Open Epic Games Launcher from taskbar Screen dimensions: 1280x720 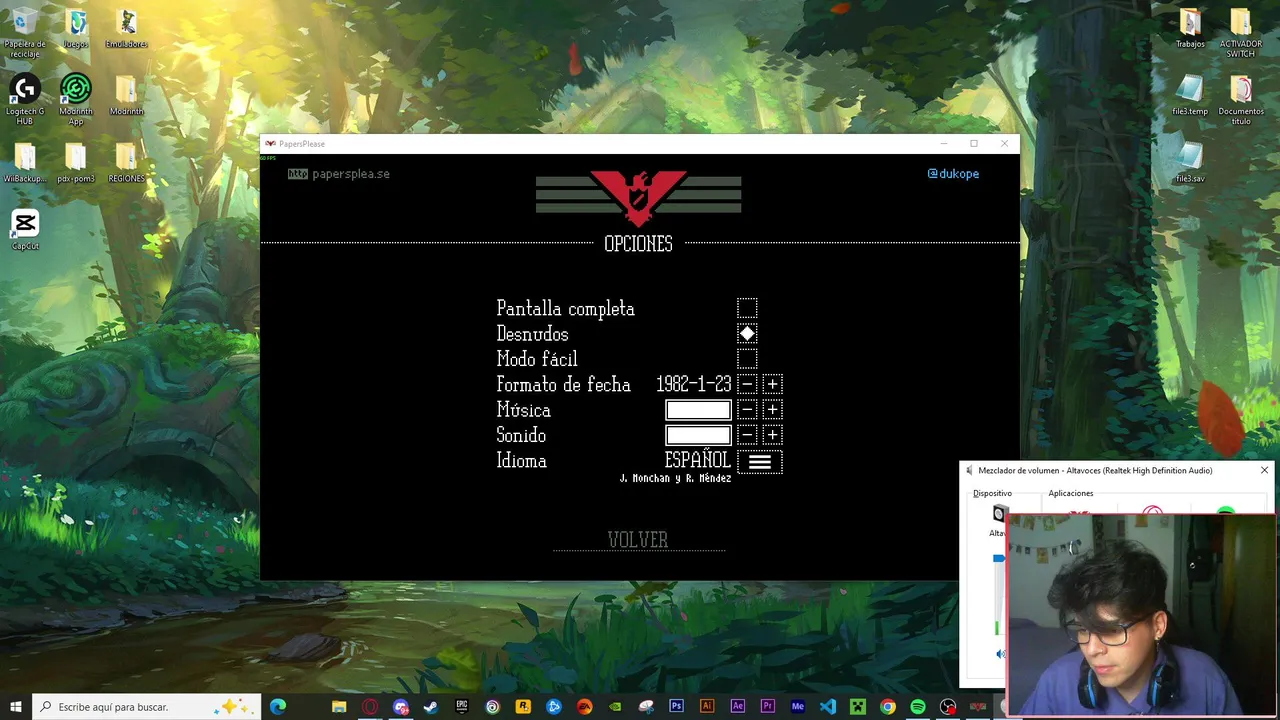click(x=462, y=707)
